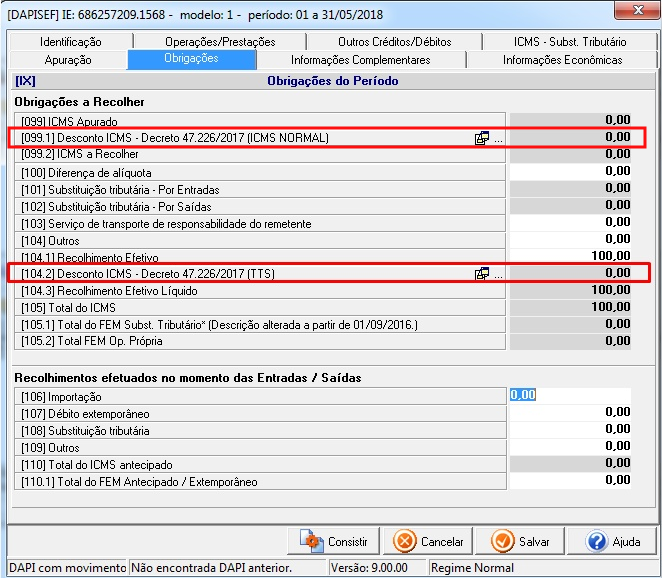Click the Débito extemporâneo value field [107]

pyautogui.click(x=571, y=412)
